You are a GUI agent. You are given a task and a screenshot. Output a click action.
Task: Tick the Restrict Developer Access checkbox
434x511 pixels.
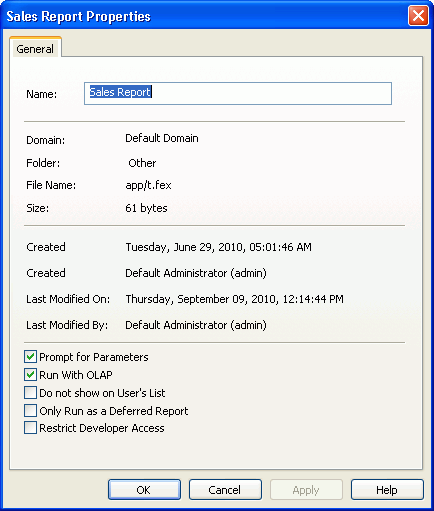pyautogui.click(x=30, y=428)
